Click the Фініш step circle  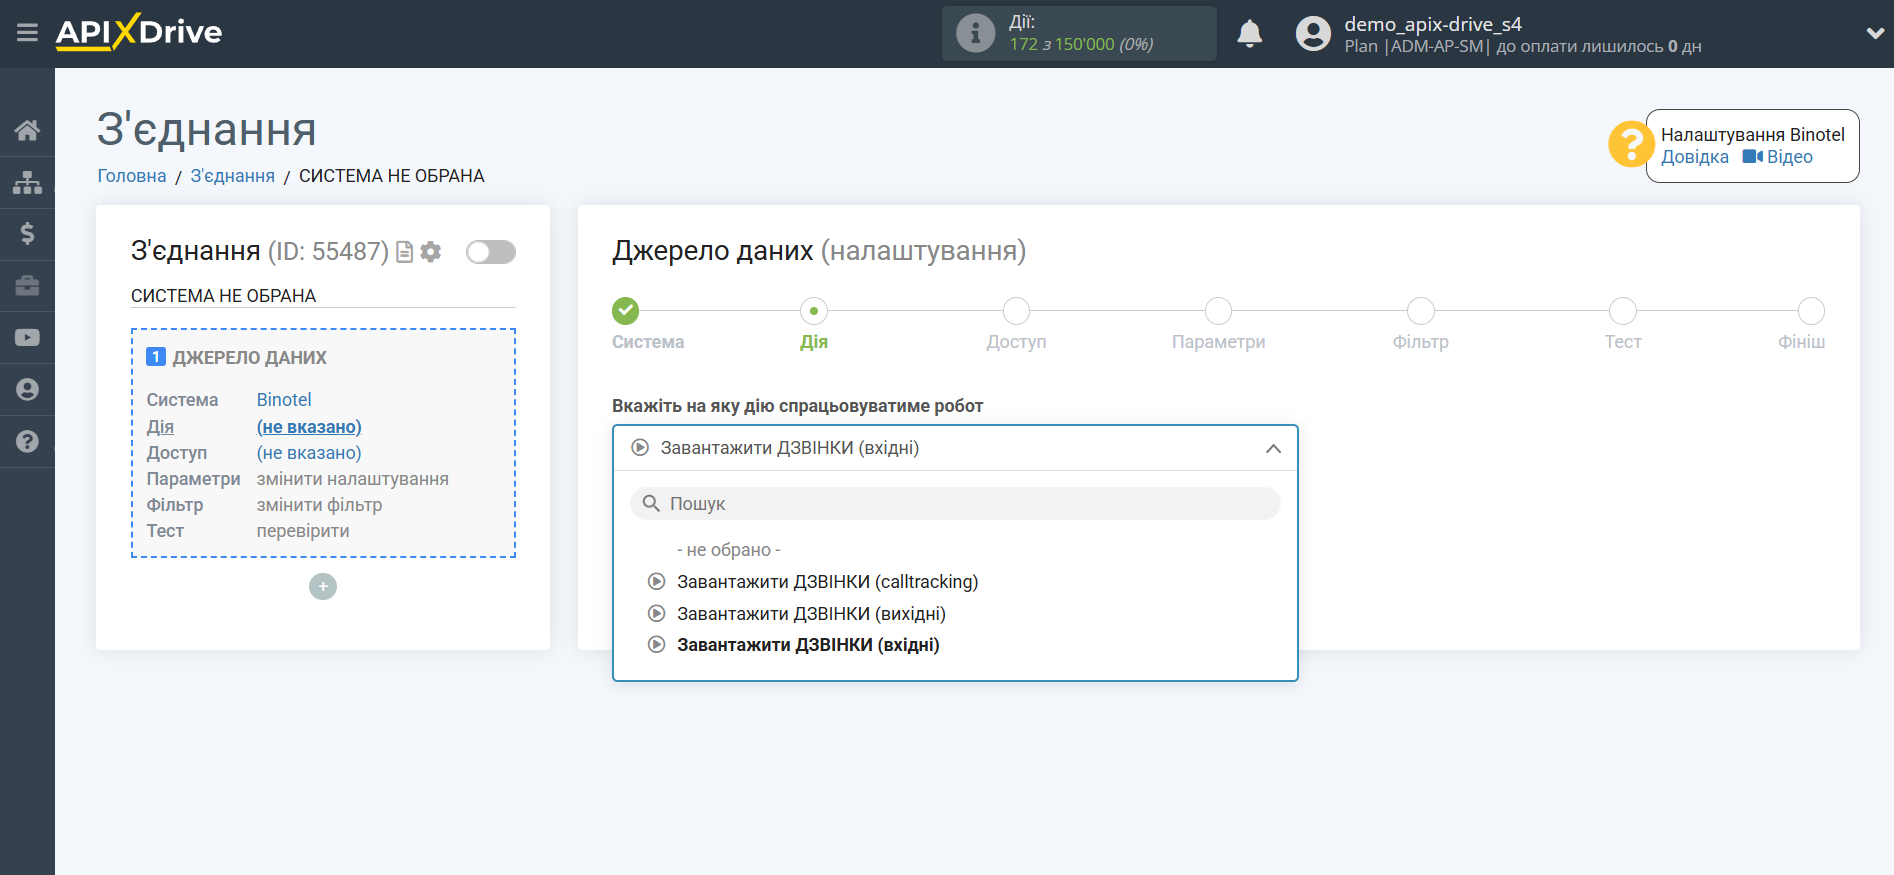tap(1811, 311)
